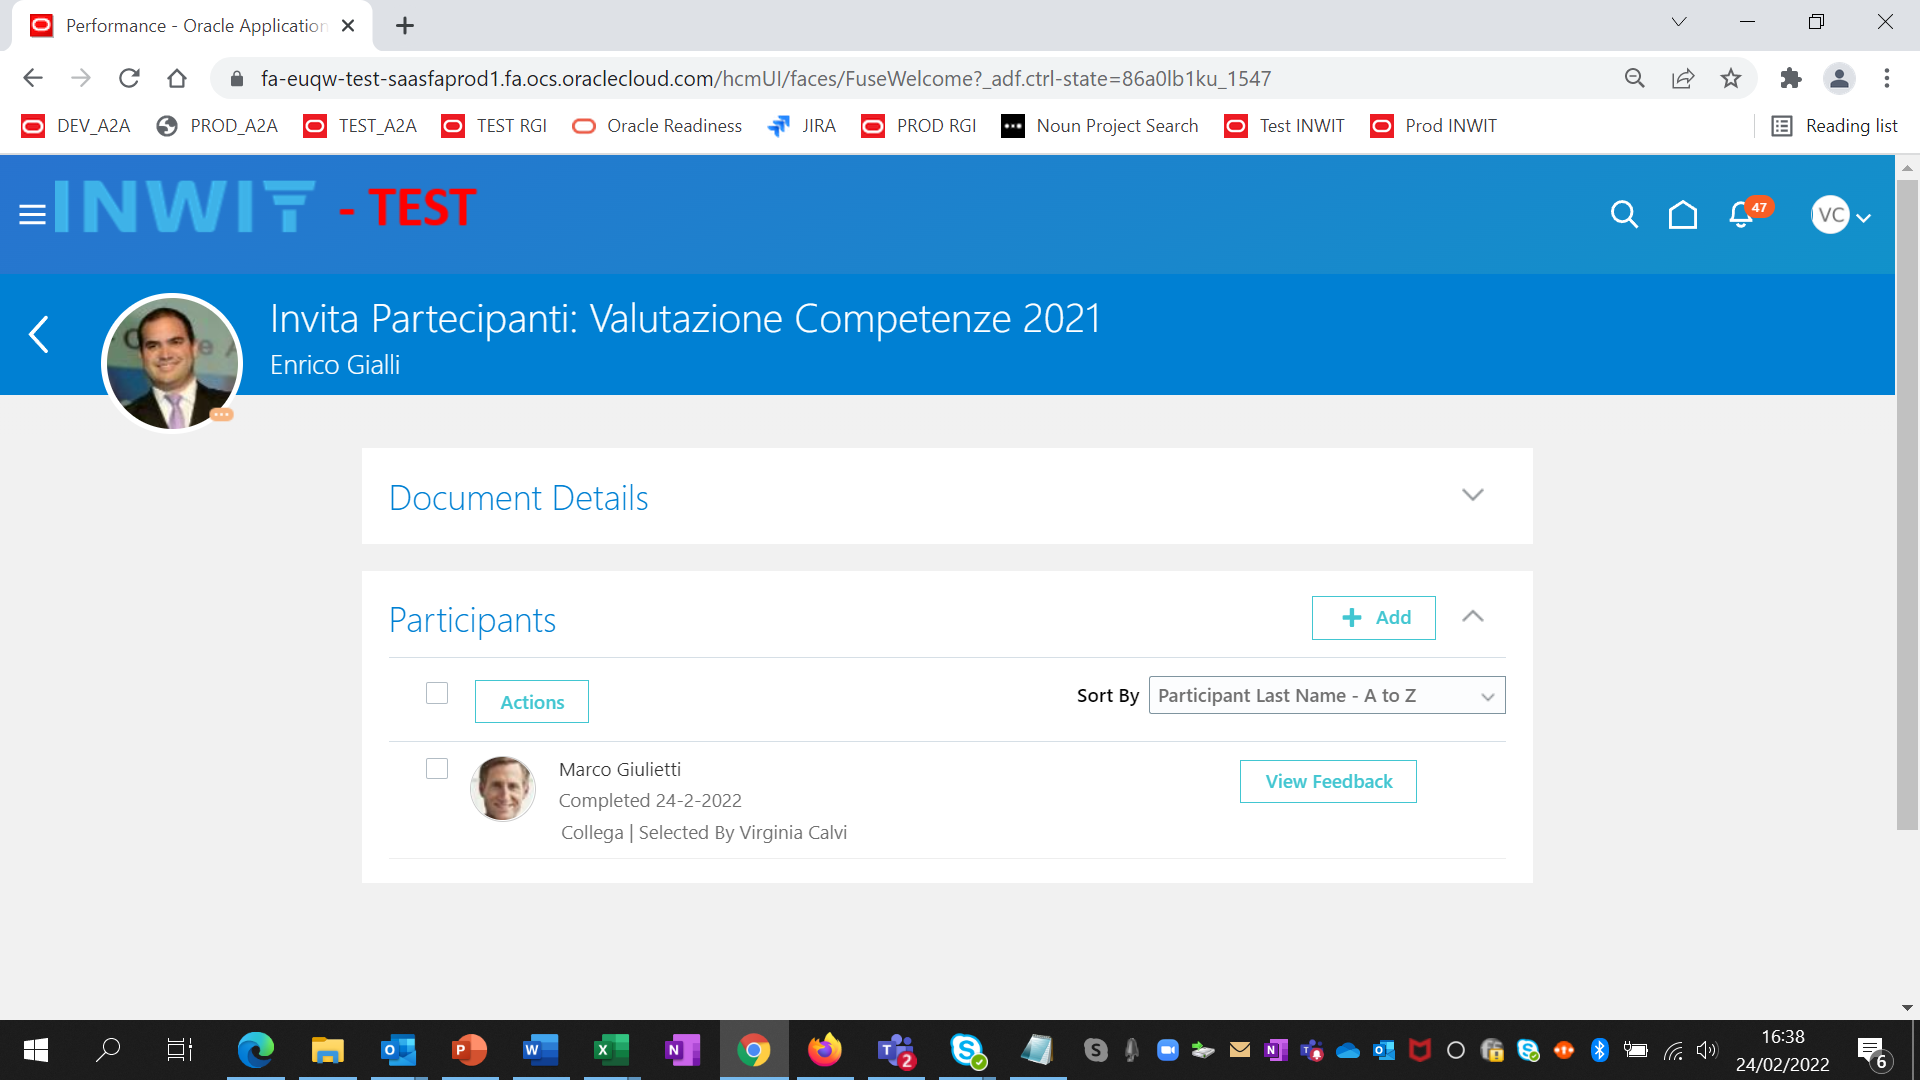Check Marco Giulietti's row checkbox
The width and height of the screenshot is (1920, 1080).
[437, 769]
